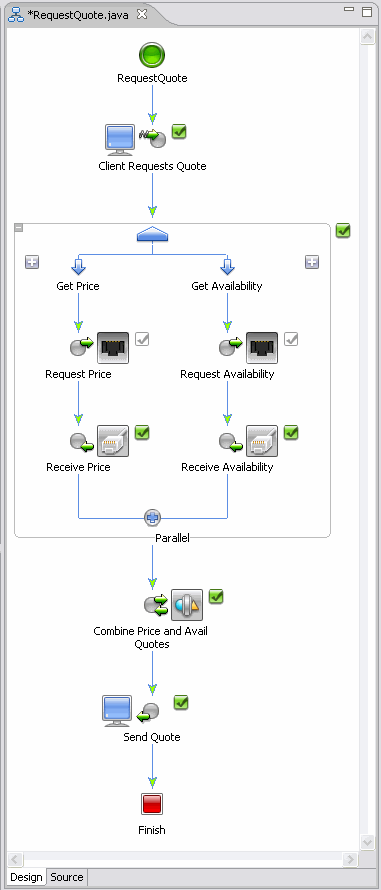381x890 pixels.
Task: Toggle gray check beside Request Price
Action: [142, 339]
